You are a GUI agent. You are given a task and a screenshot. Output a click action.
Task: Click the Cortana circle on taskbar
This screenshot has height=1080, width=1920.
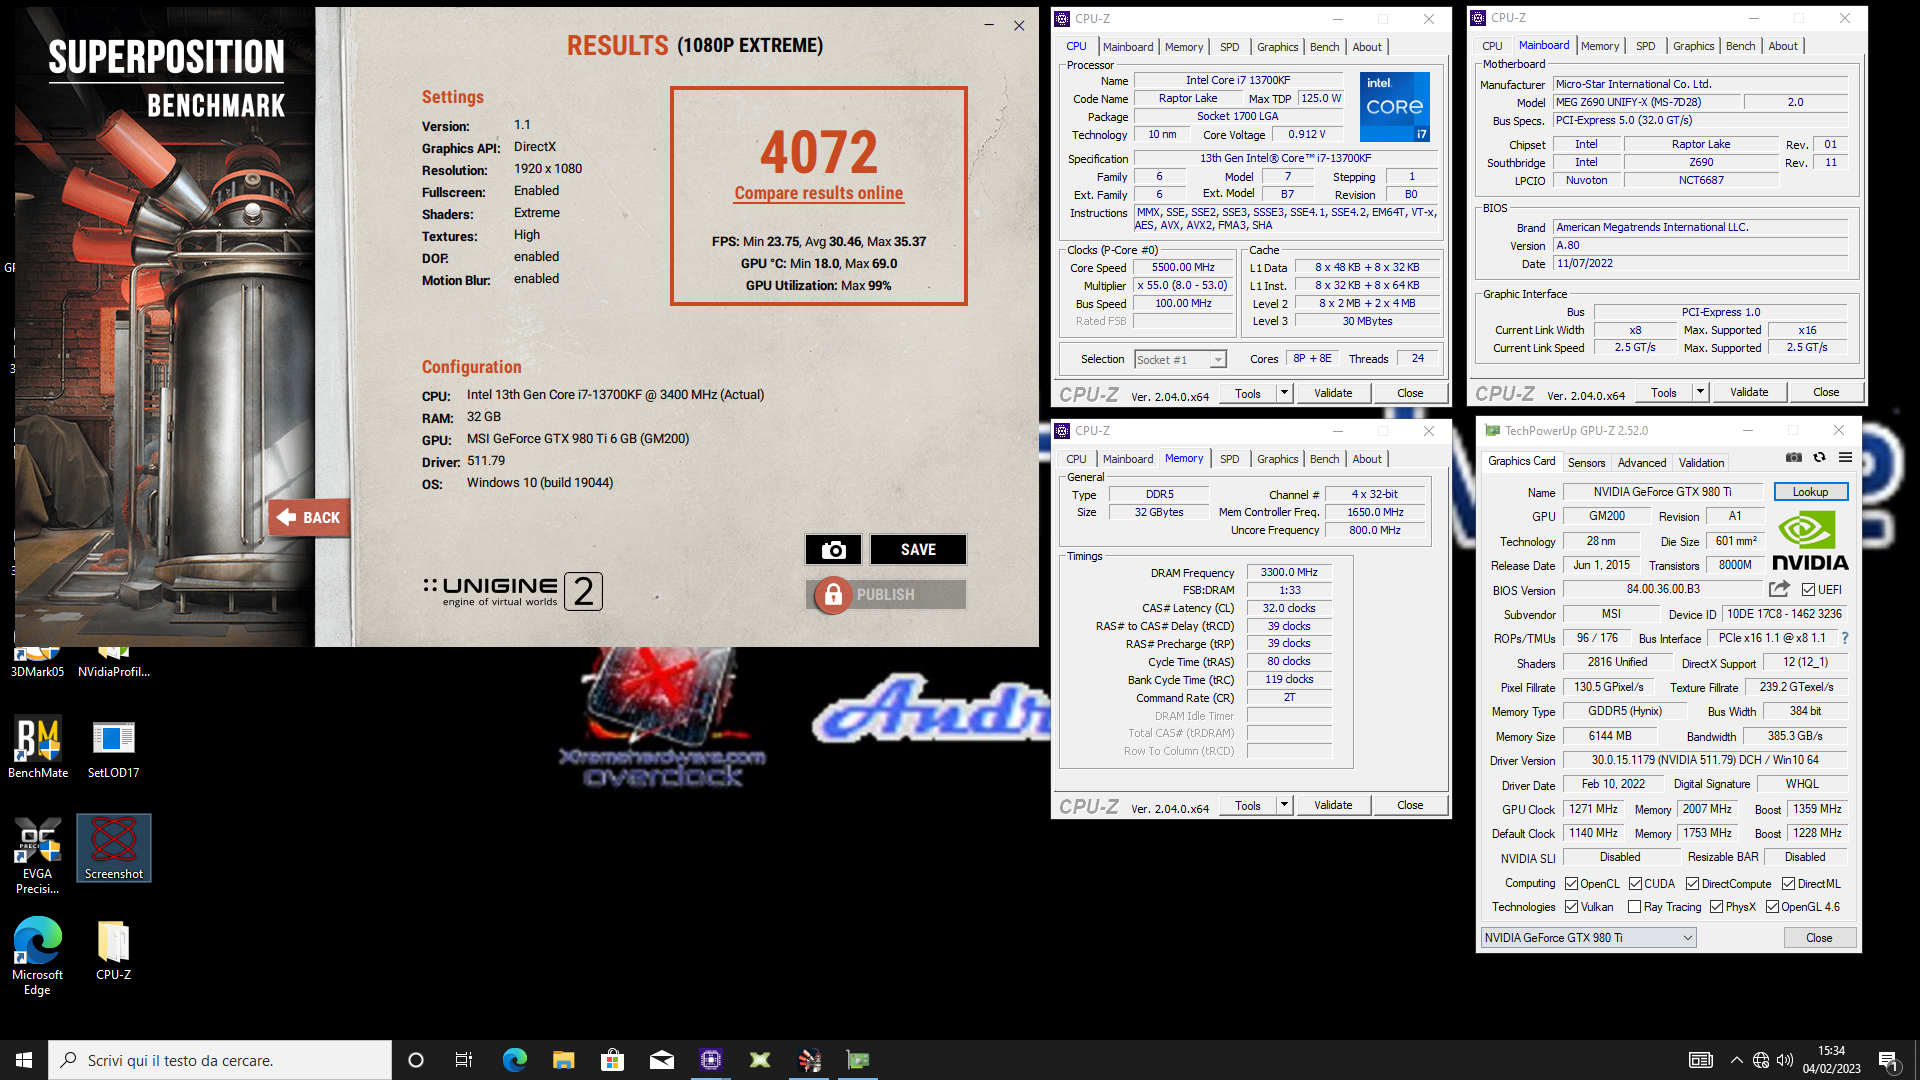pyautogui.click(x=416, y=1060)
